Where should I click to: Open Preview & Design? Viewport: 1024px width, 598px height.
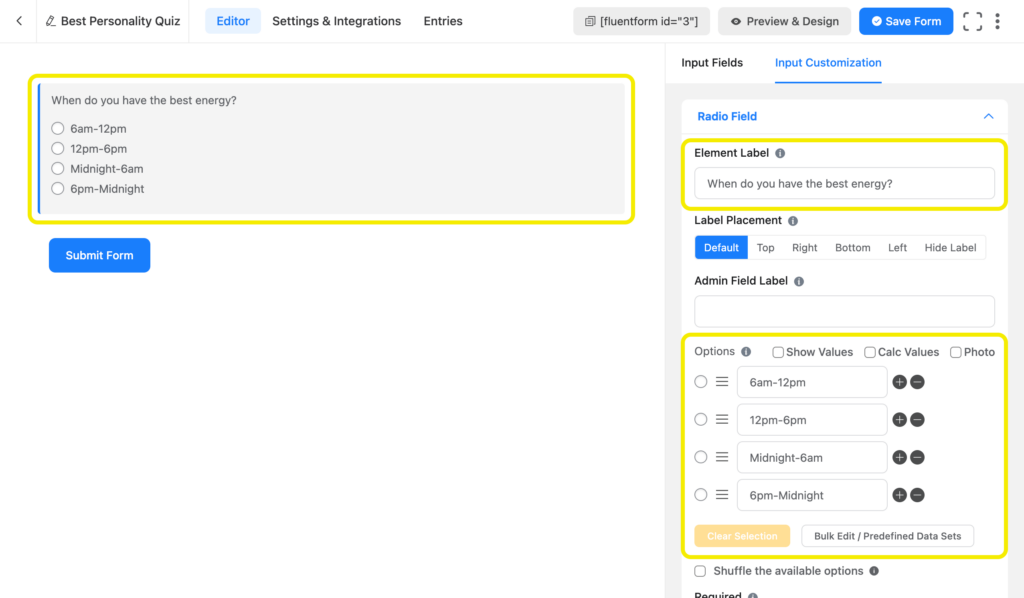(784, 21)
